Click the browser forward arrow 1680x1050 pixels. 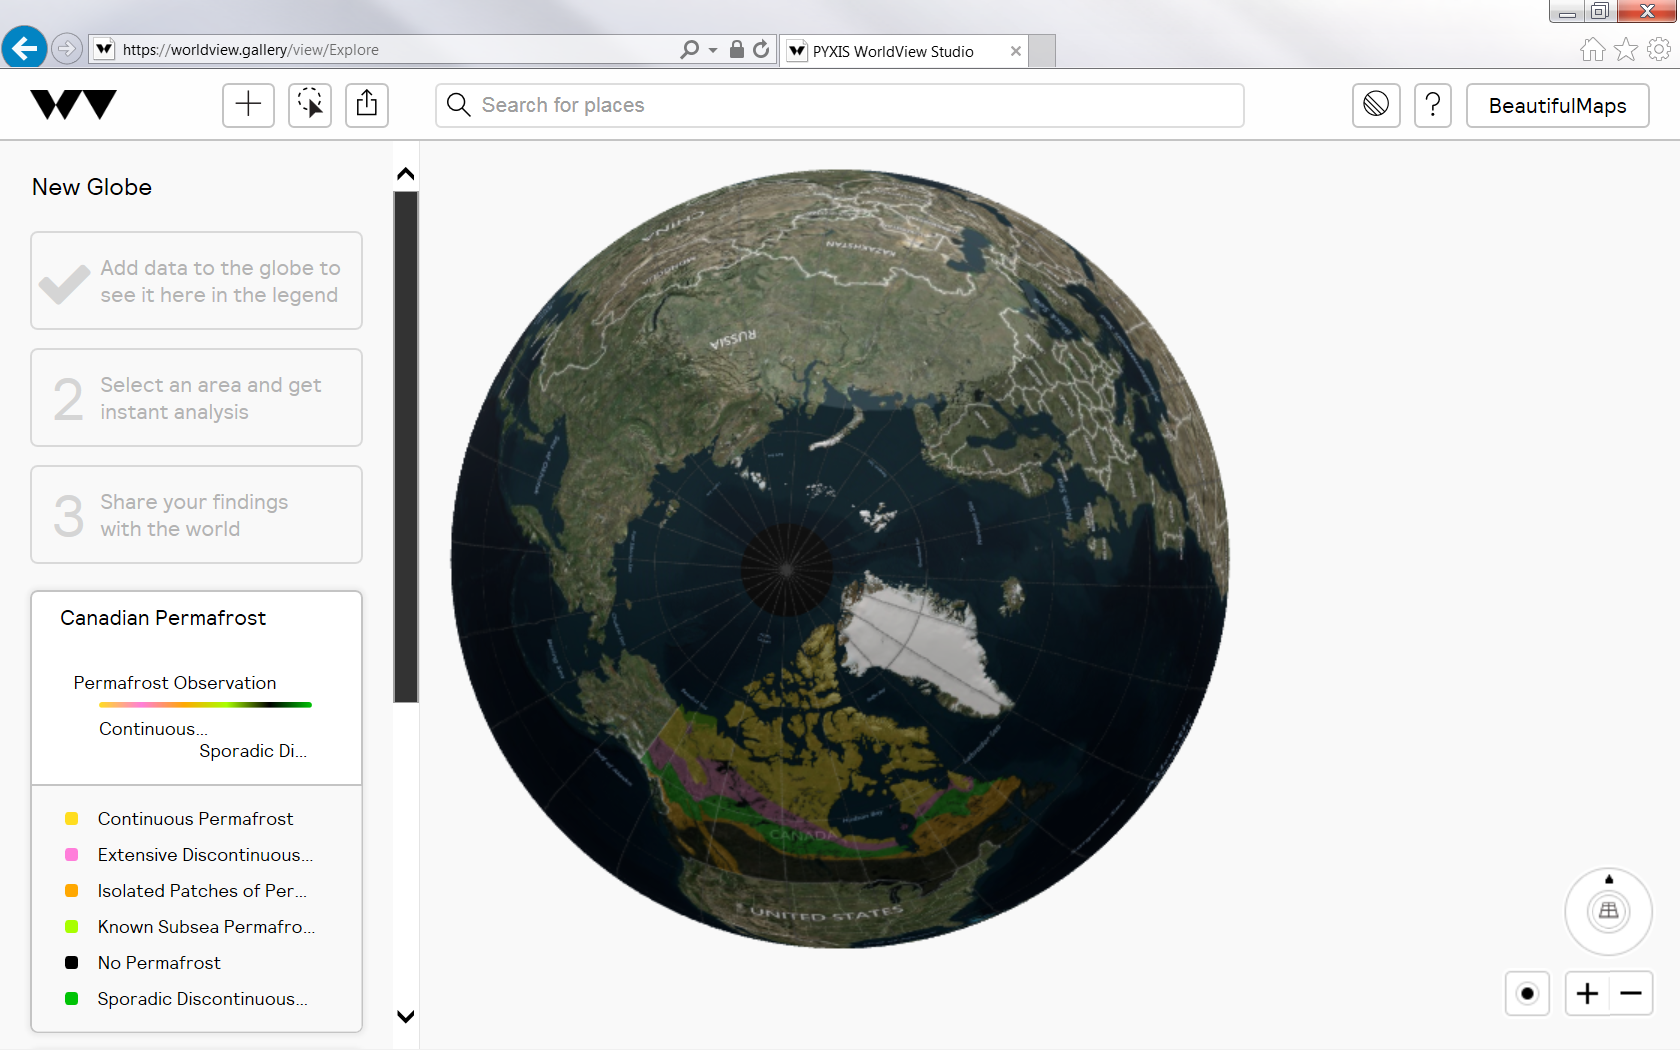point(66,48)
